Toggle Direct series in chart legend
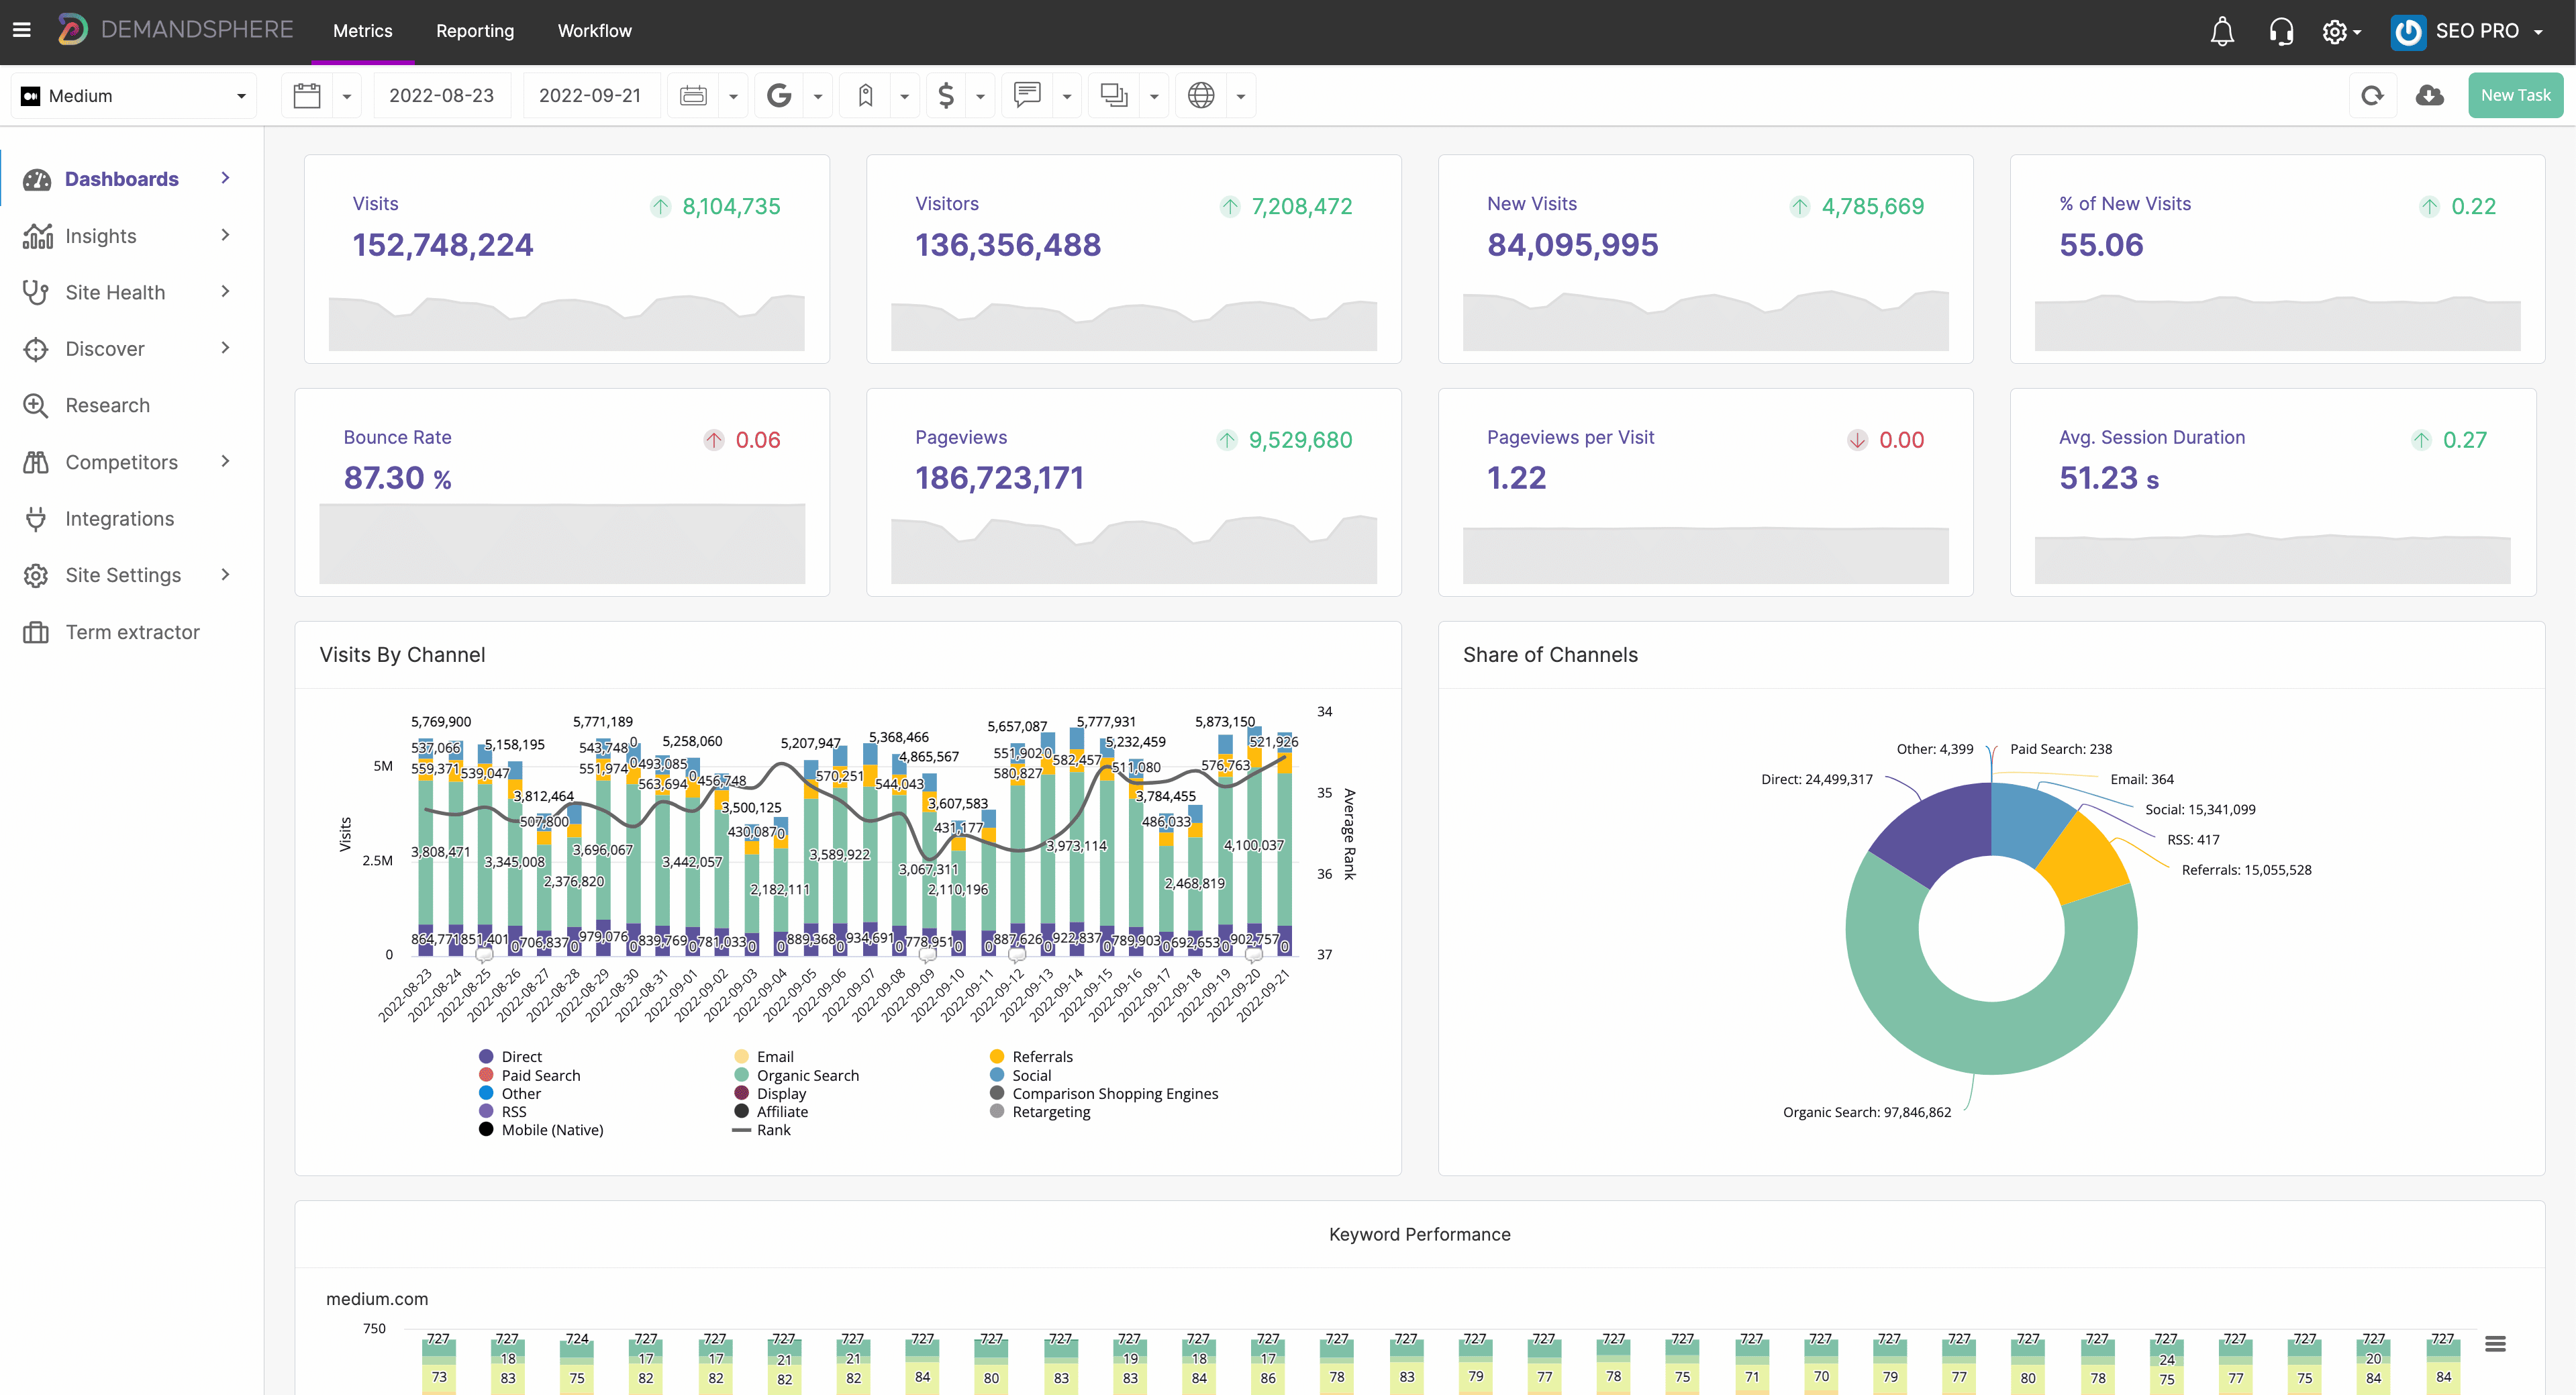2576x1395 pixels. click(521, 1057)
